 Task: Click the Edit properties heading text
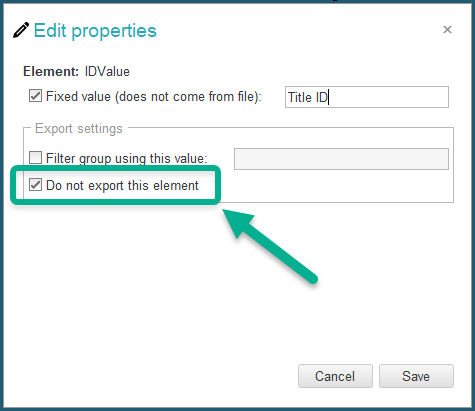[x=95, y=31]
